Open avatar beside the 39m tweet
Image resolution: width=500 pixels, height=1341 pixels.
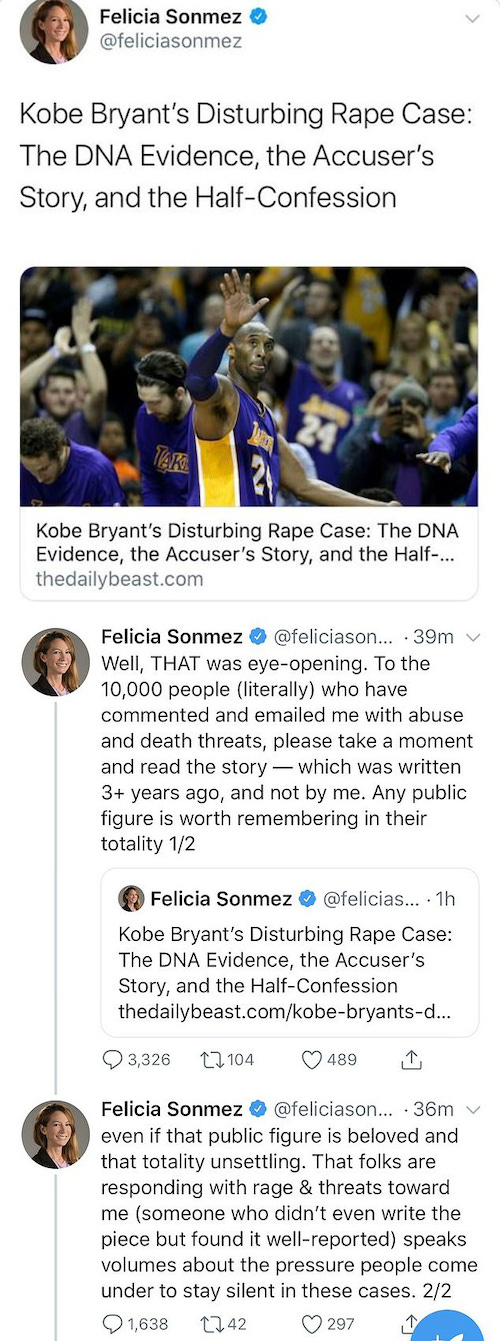[x=56, y=662]
